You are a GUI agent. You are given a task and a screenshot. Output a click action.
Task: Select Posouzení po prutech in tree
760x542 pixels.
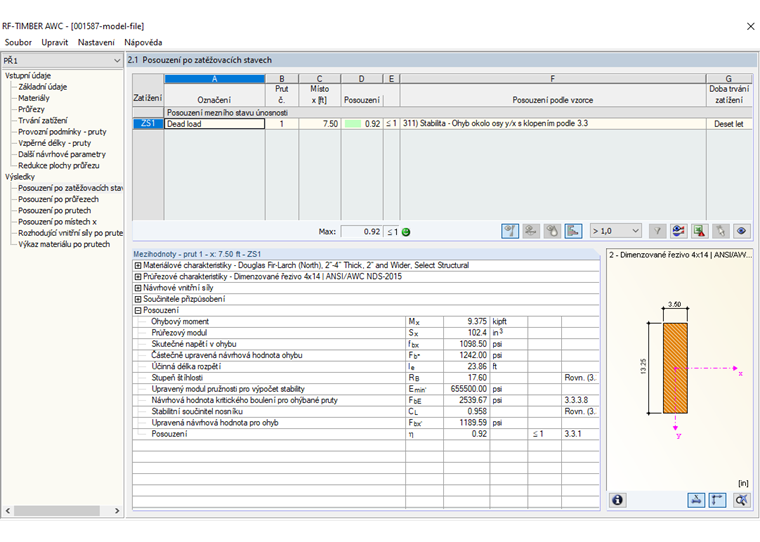coord(55,210)
